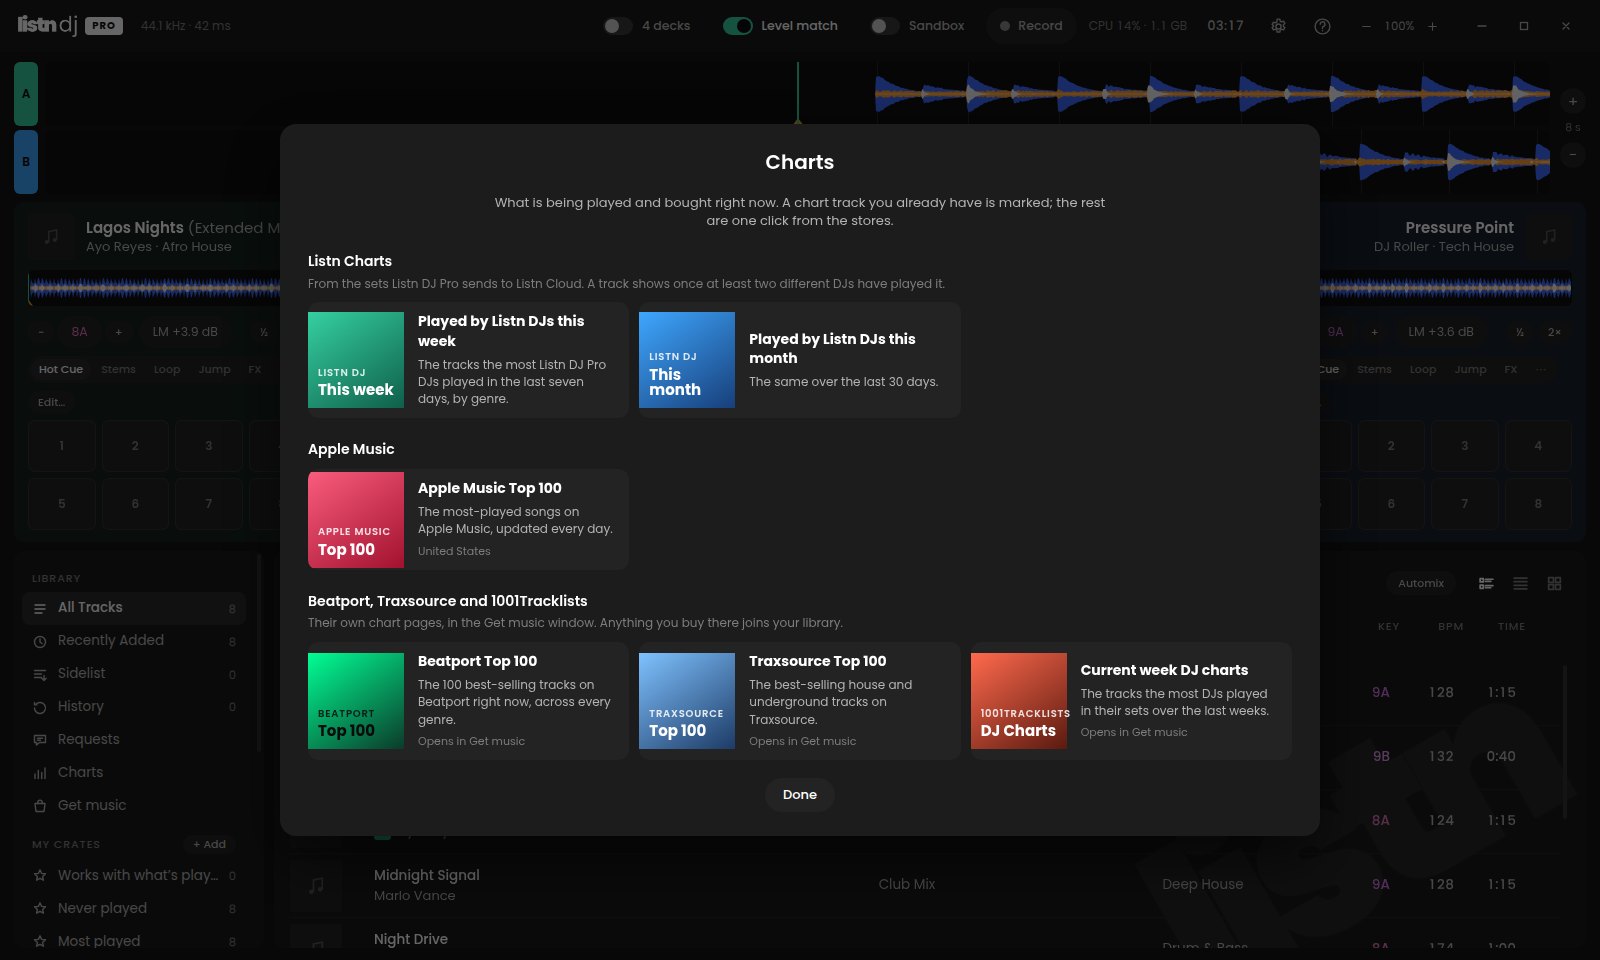Click the Charts bar-graph icon in library
The image size is (1600, 960).
point(40,773)
